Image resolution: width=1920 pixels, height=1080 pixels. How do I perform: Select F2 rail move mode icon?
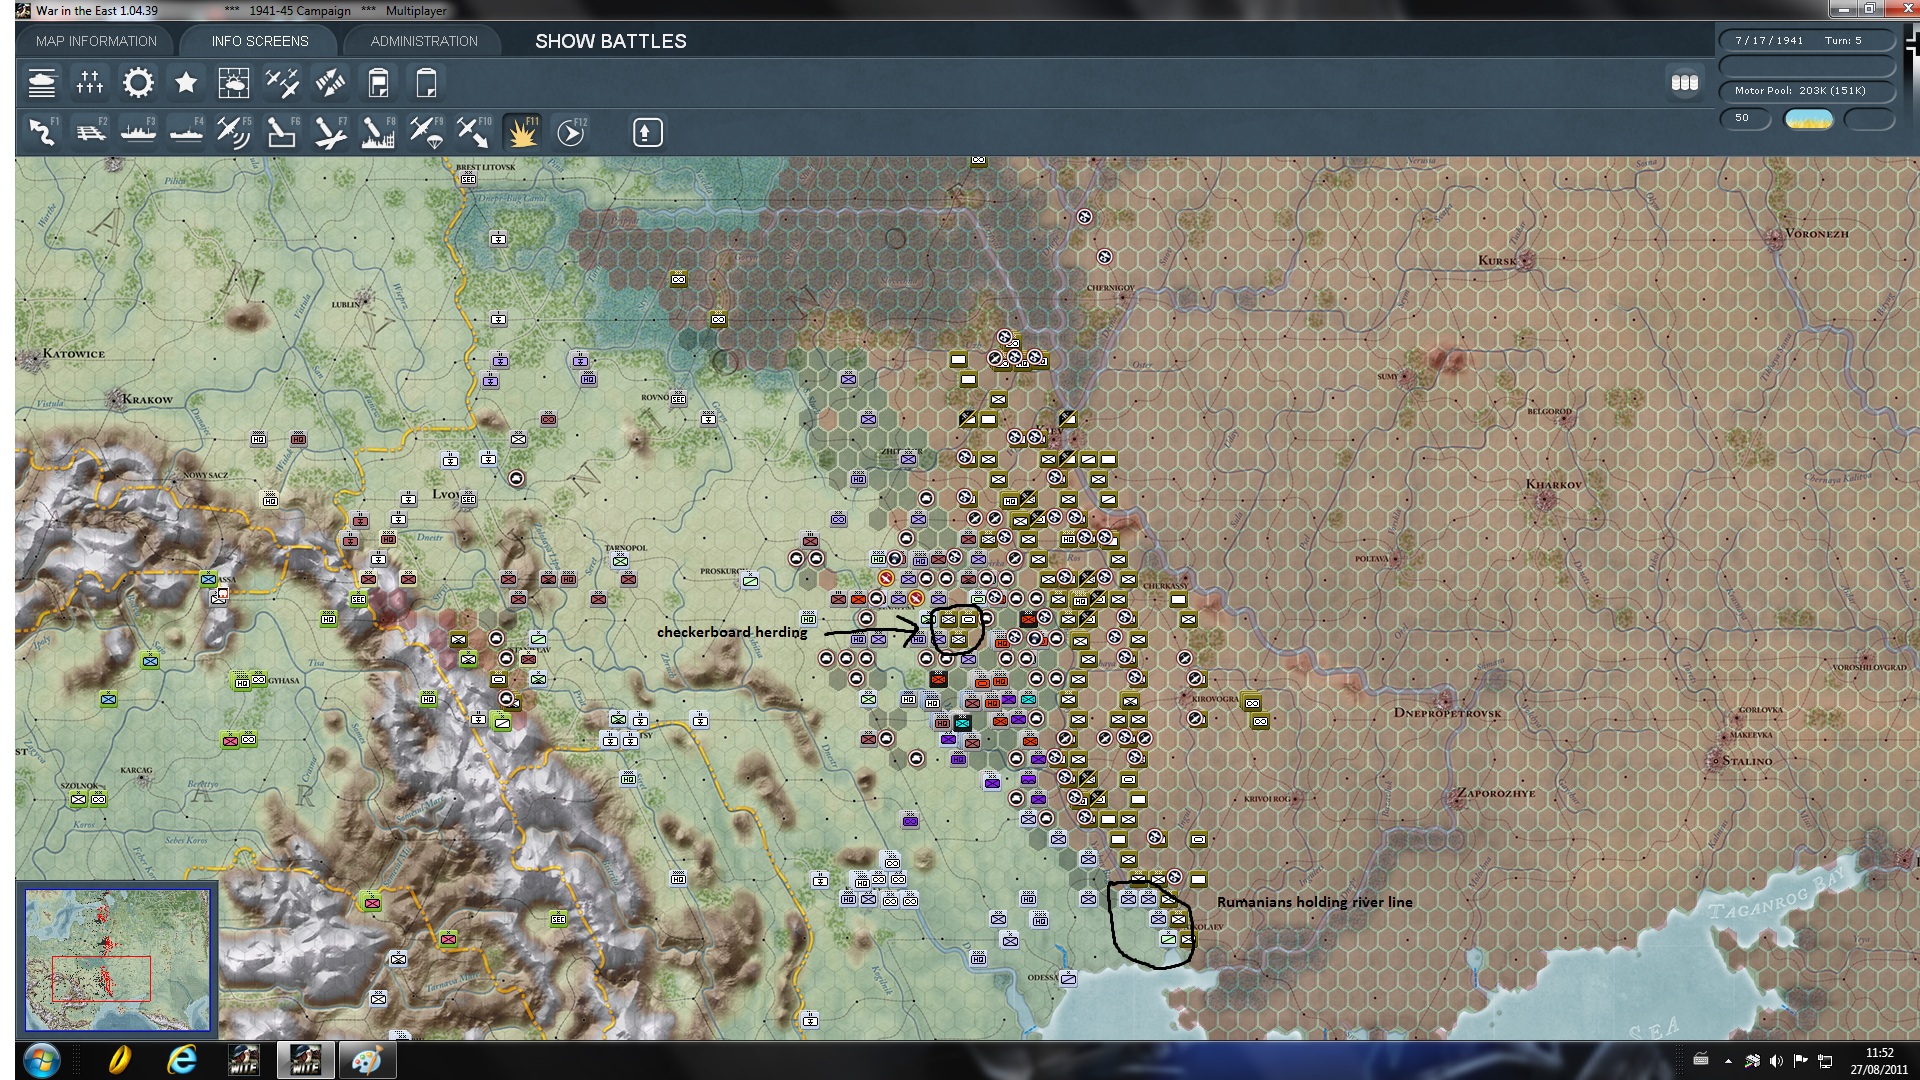click(x=90, y=132)
